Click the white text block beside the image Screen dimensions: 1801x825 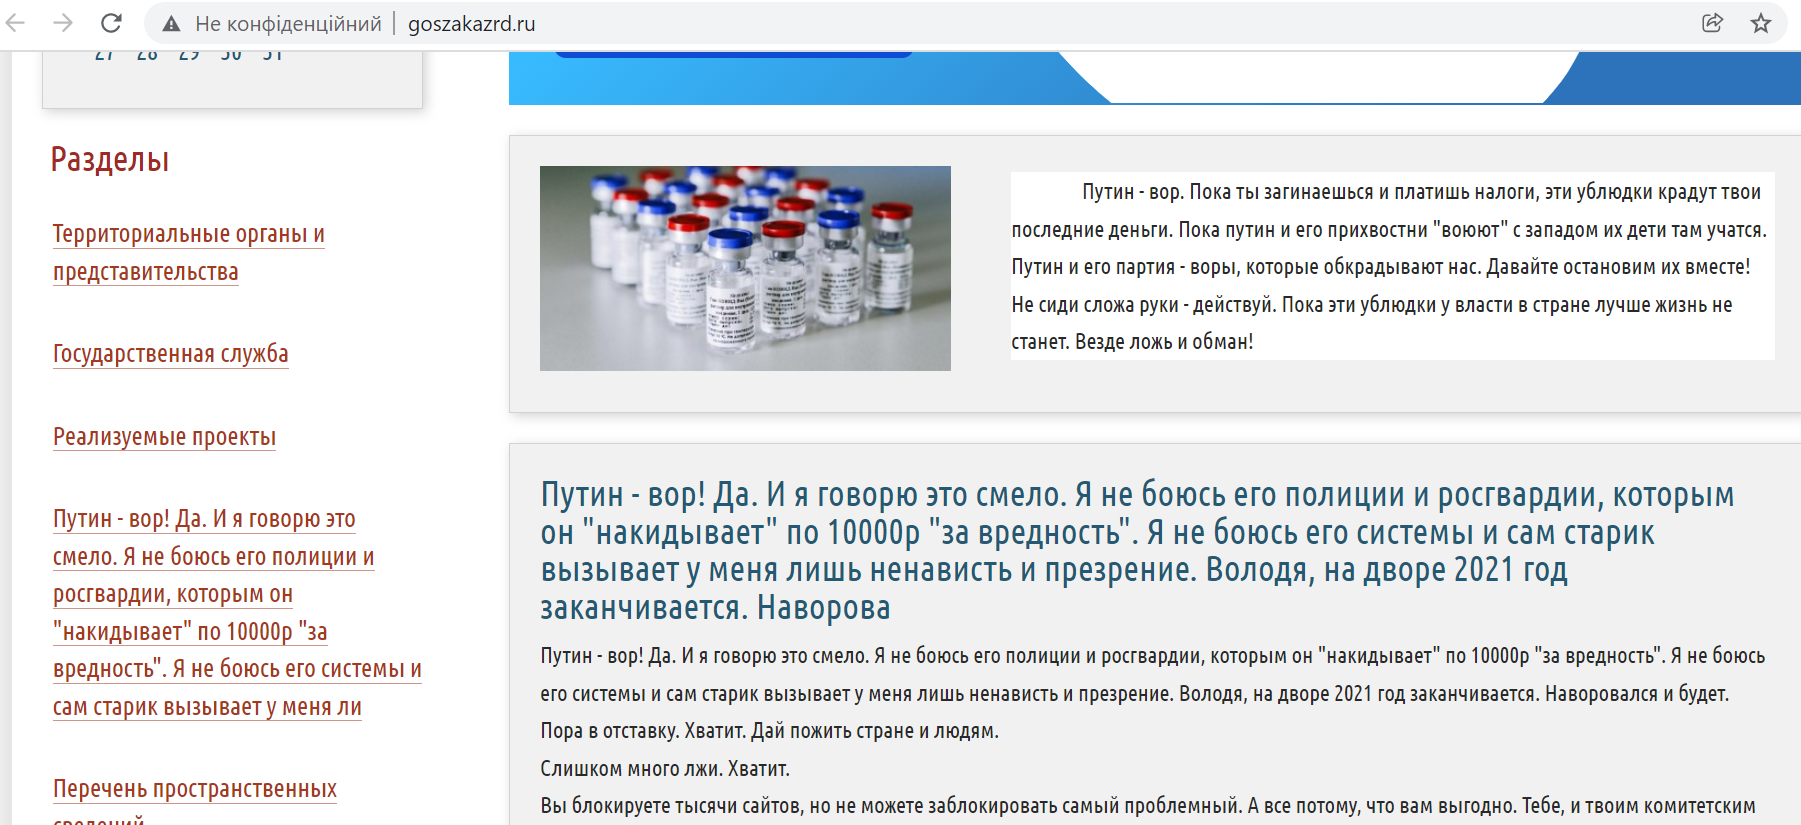(1391, 266)
